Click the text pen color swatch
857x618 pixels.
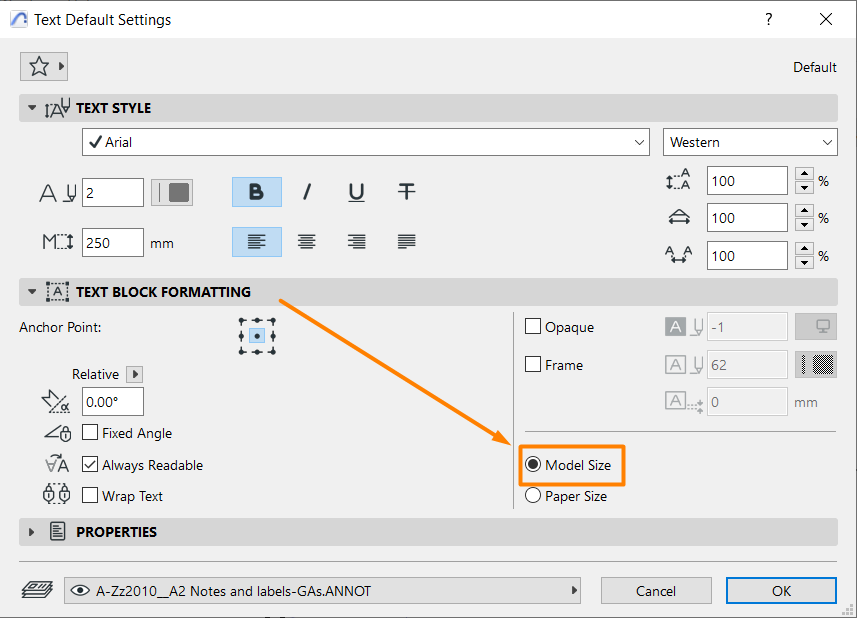pos(171,192)
